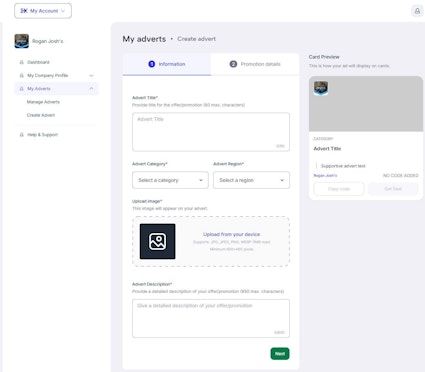The height and width of the screenshot is (372, 425).
Task: Click the Advert Title text field
Action: [x=211, y=132]
